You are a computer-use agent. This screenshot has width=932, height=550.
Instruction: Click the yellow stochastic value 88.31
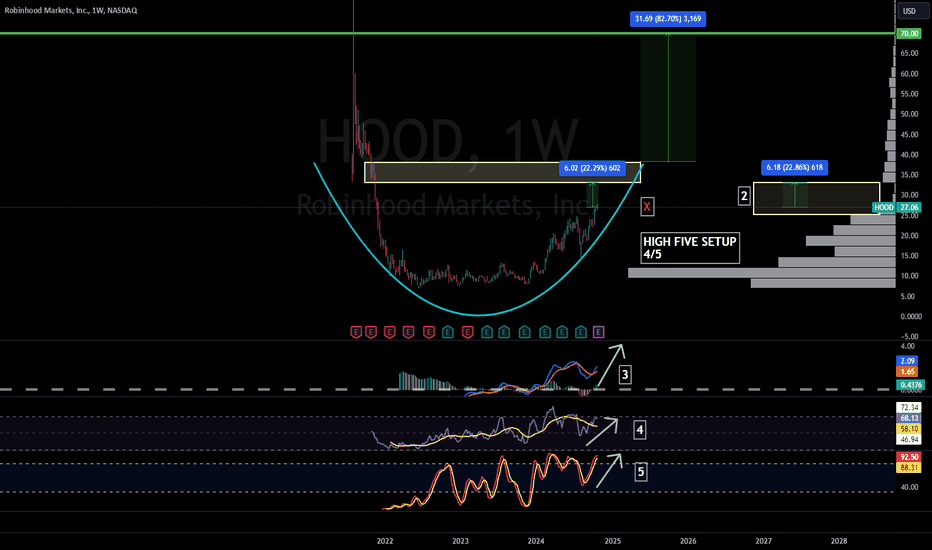pos(909,467)
